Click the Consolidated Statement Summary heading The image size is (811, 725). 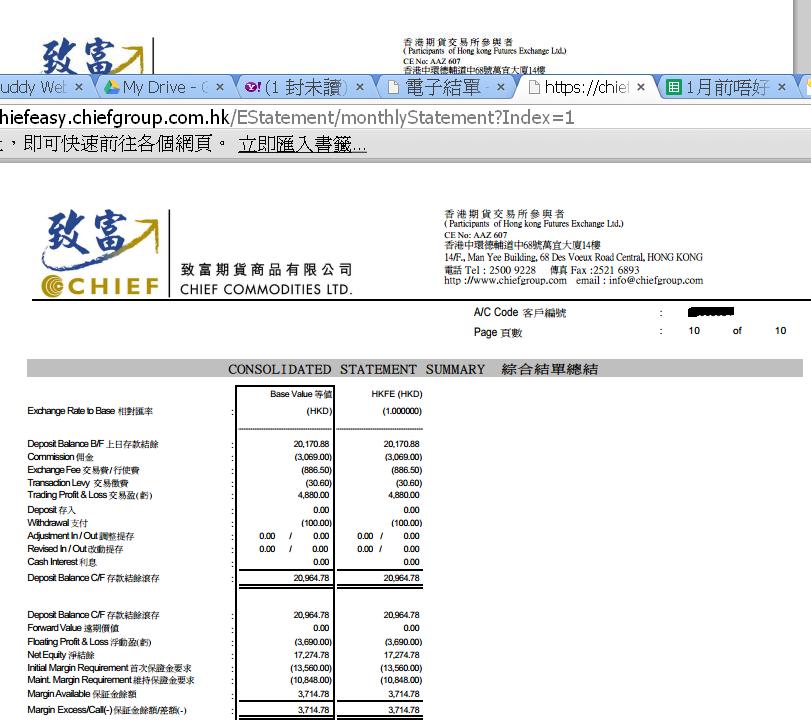pos(413,369)
